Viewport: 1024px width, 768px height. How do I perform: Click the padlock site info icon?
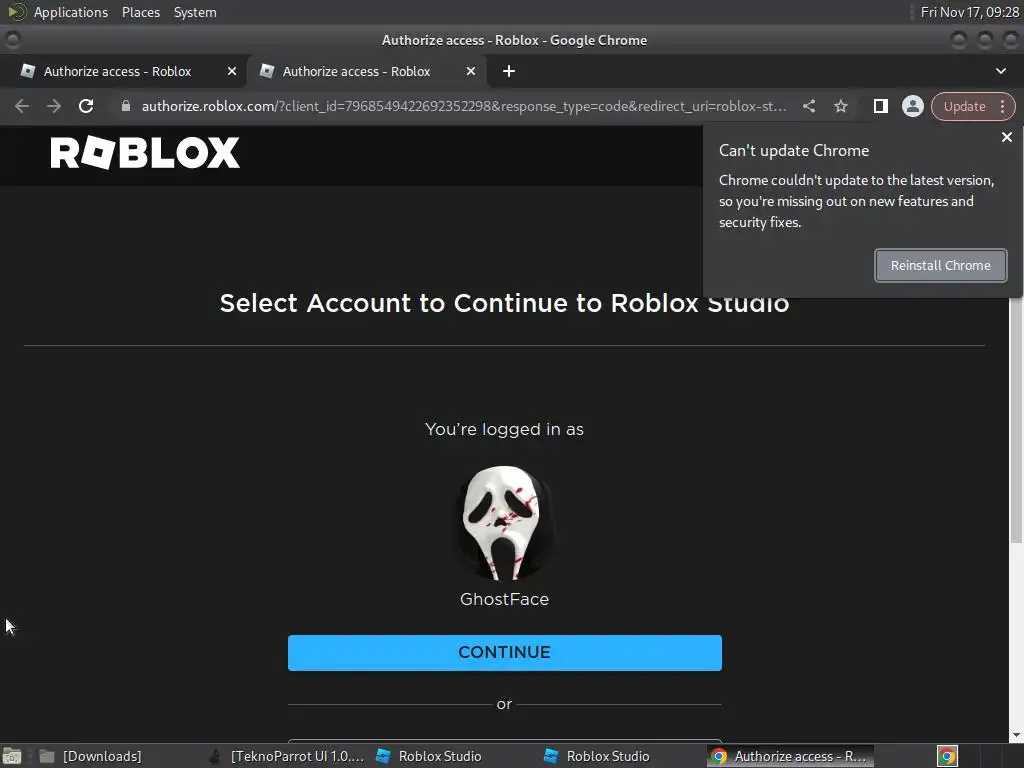[126, 106]
